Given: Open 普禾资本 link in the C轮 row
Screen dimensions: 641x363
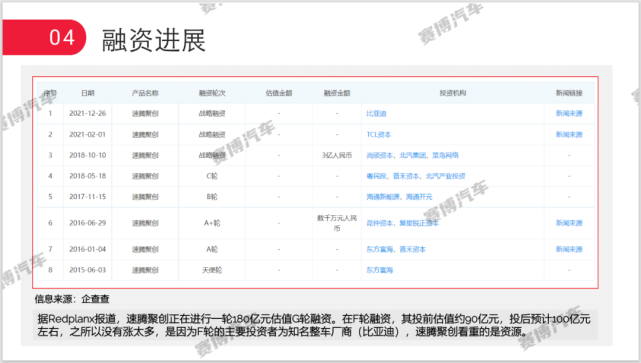Looking at the screenshot, I should 406,176.
